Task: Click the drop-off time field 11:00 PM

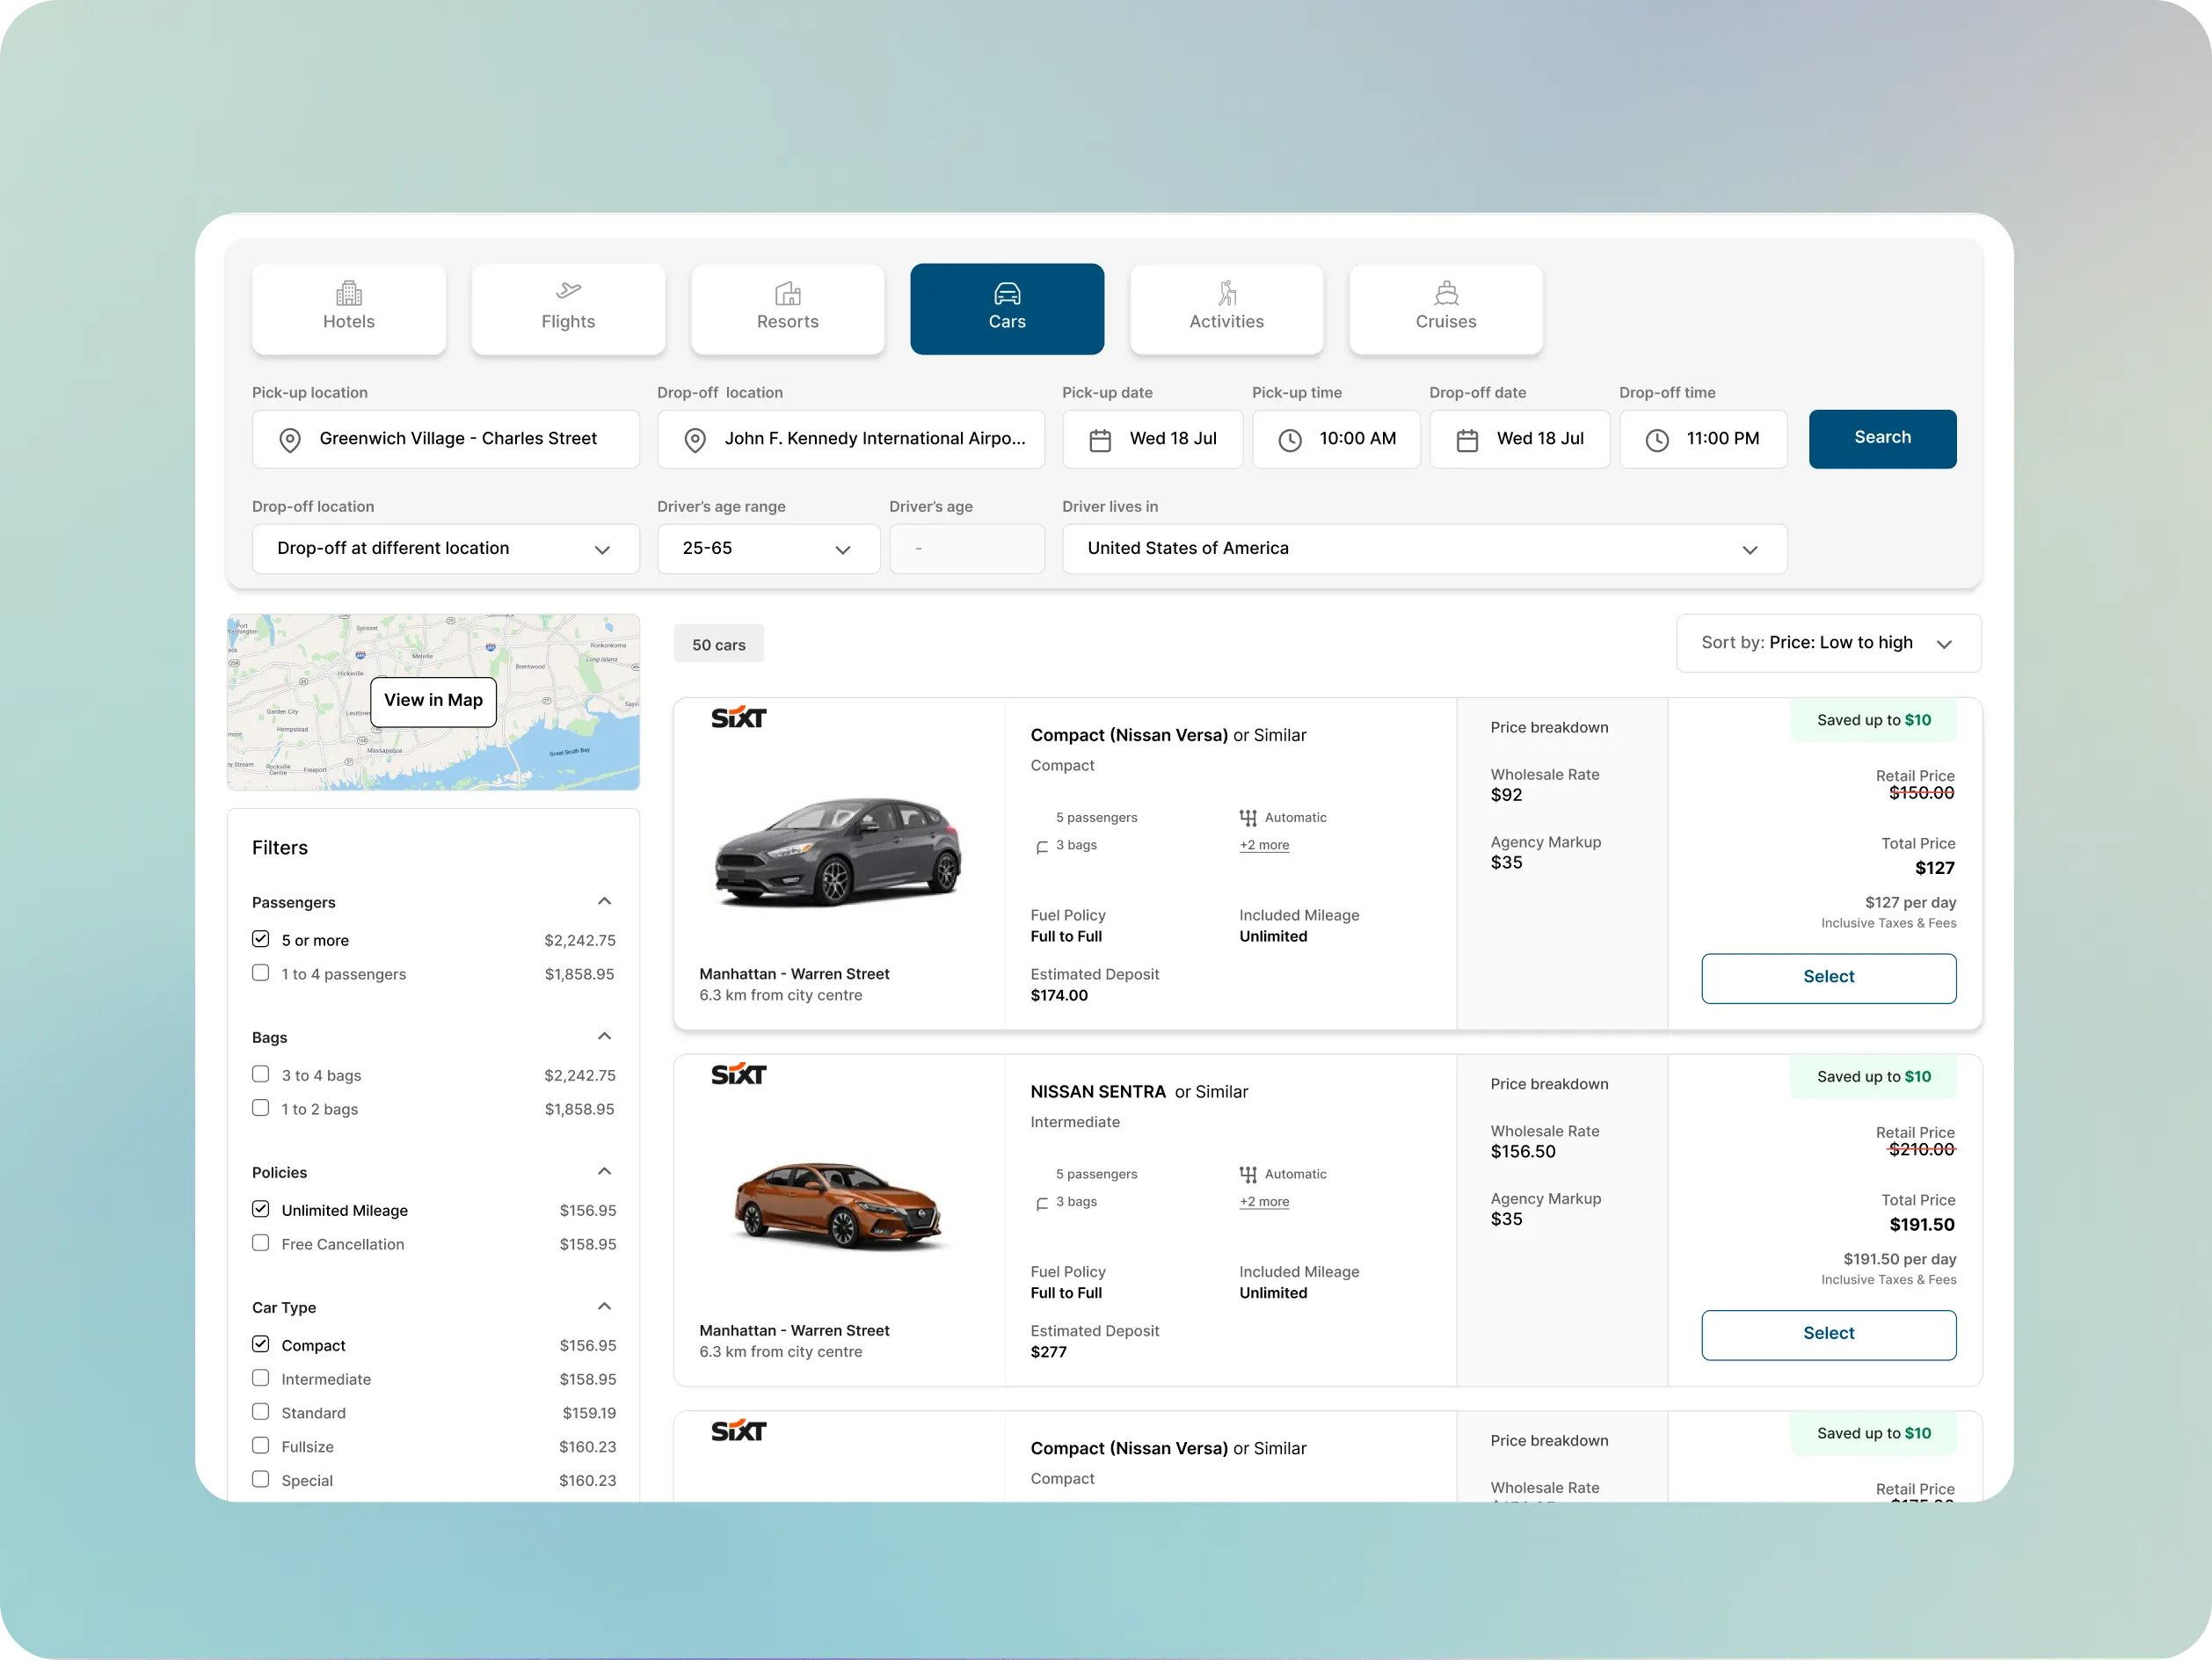Action: pyautogui.click(x=1703, y=439)
